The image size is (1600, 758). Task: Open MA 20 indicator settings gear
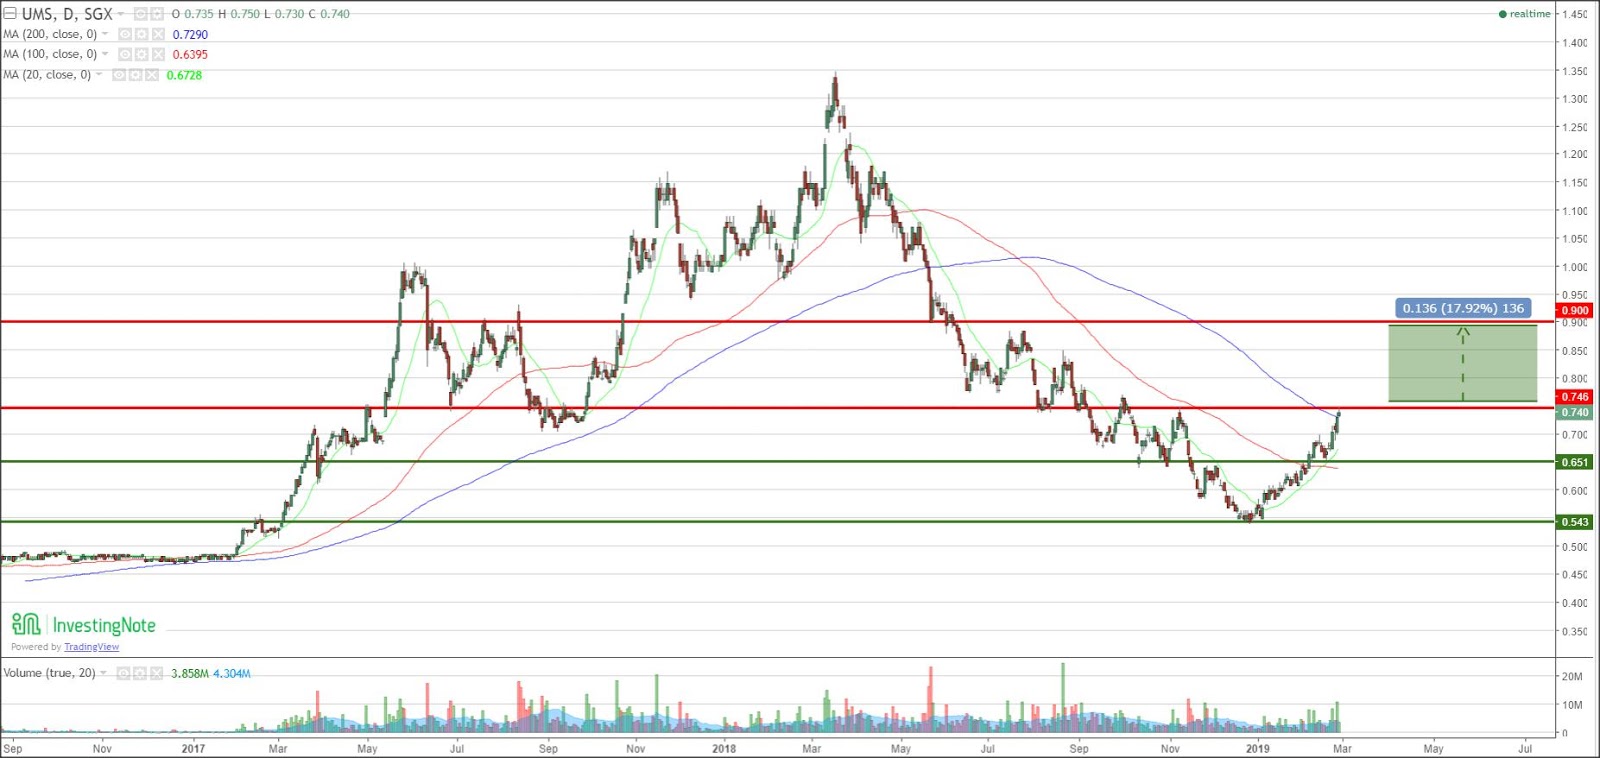pyautogui.click(x=135, y=75)
